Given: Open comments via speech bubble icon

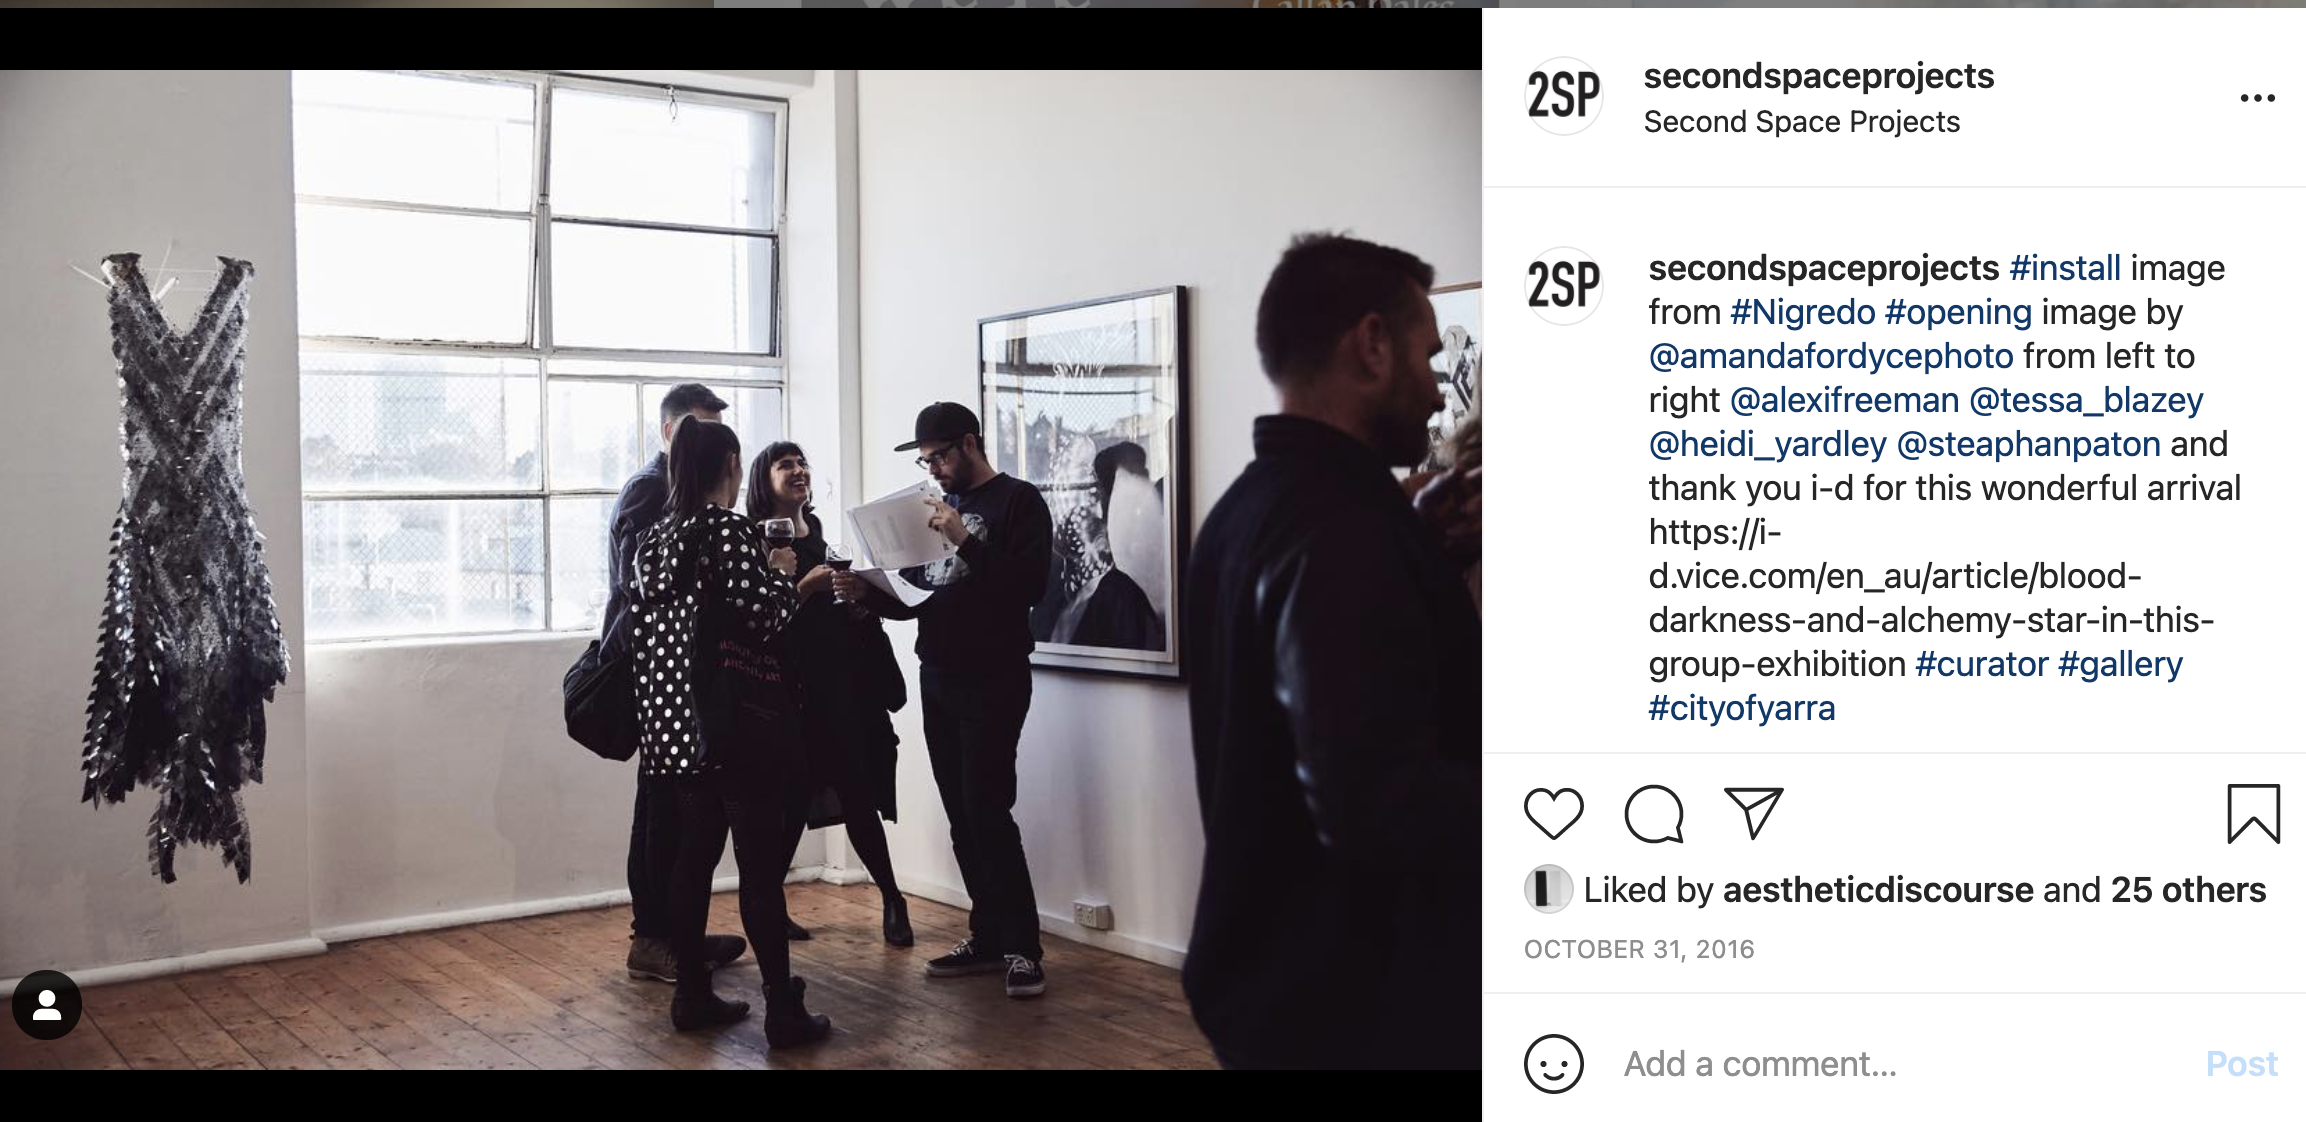Looking at the screenshot, I should pyautogui.click(x=1654, y=813).
